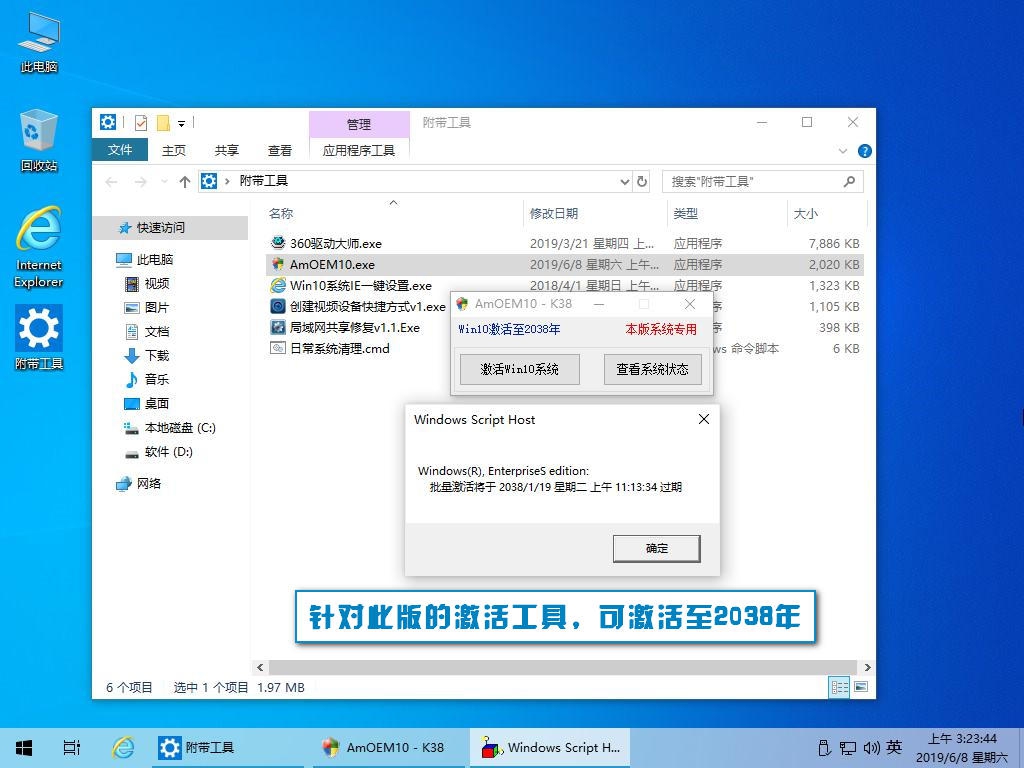Click the 激活Win10系统 button
This screenshot has height=768, width=1024.
520,369
